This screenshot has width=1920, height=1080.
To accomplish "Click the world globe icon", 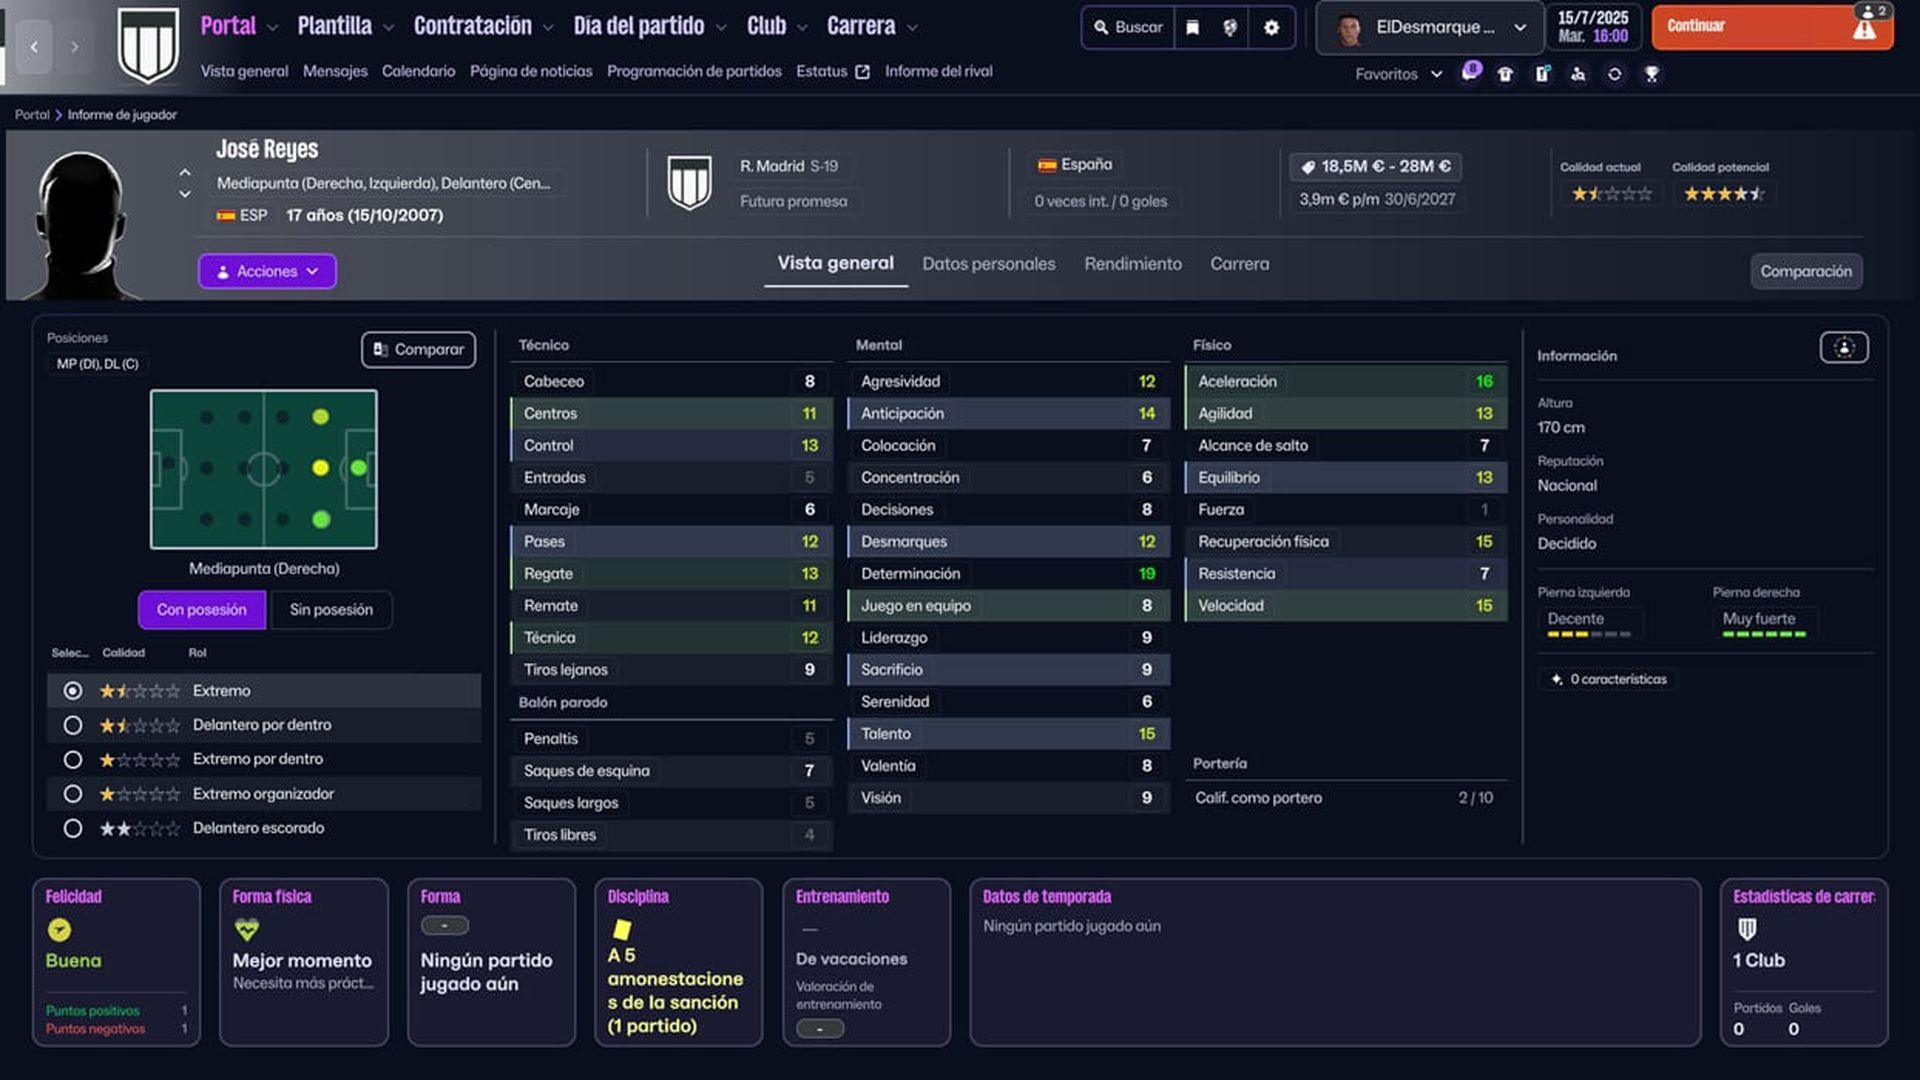I will click(1230, 27).
